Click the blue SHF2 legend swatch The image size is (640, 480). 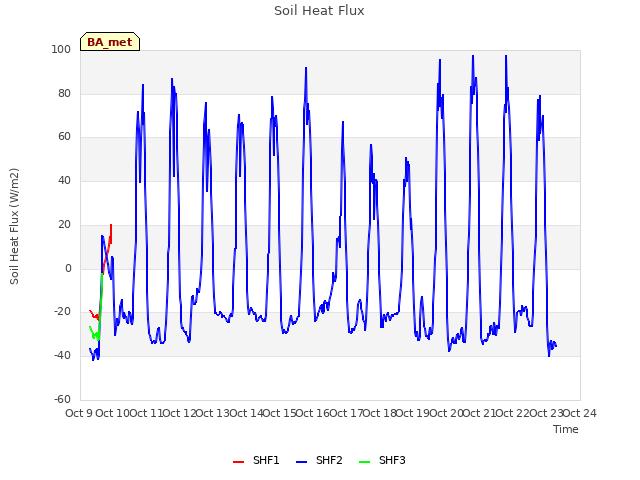point(301,462)
